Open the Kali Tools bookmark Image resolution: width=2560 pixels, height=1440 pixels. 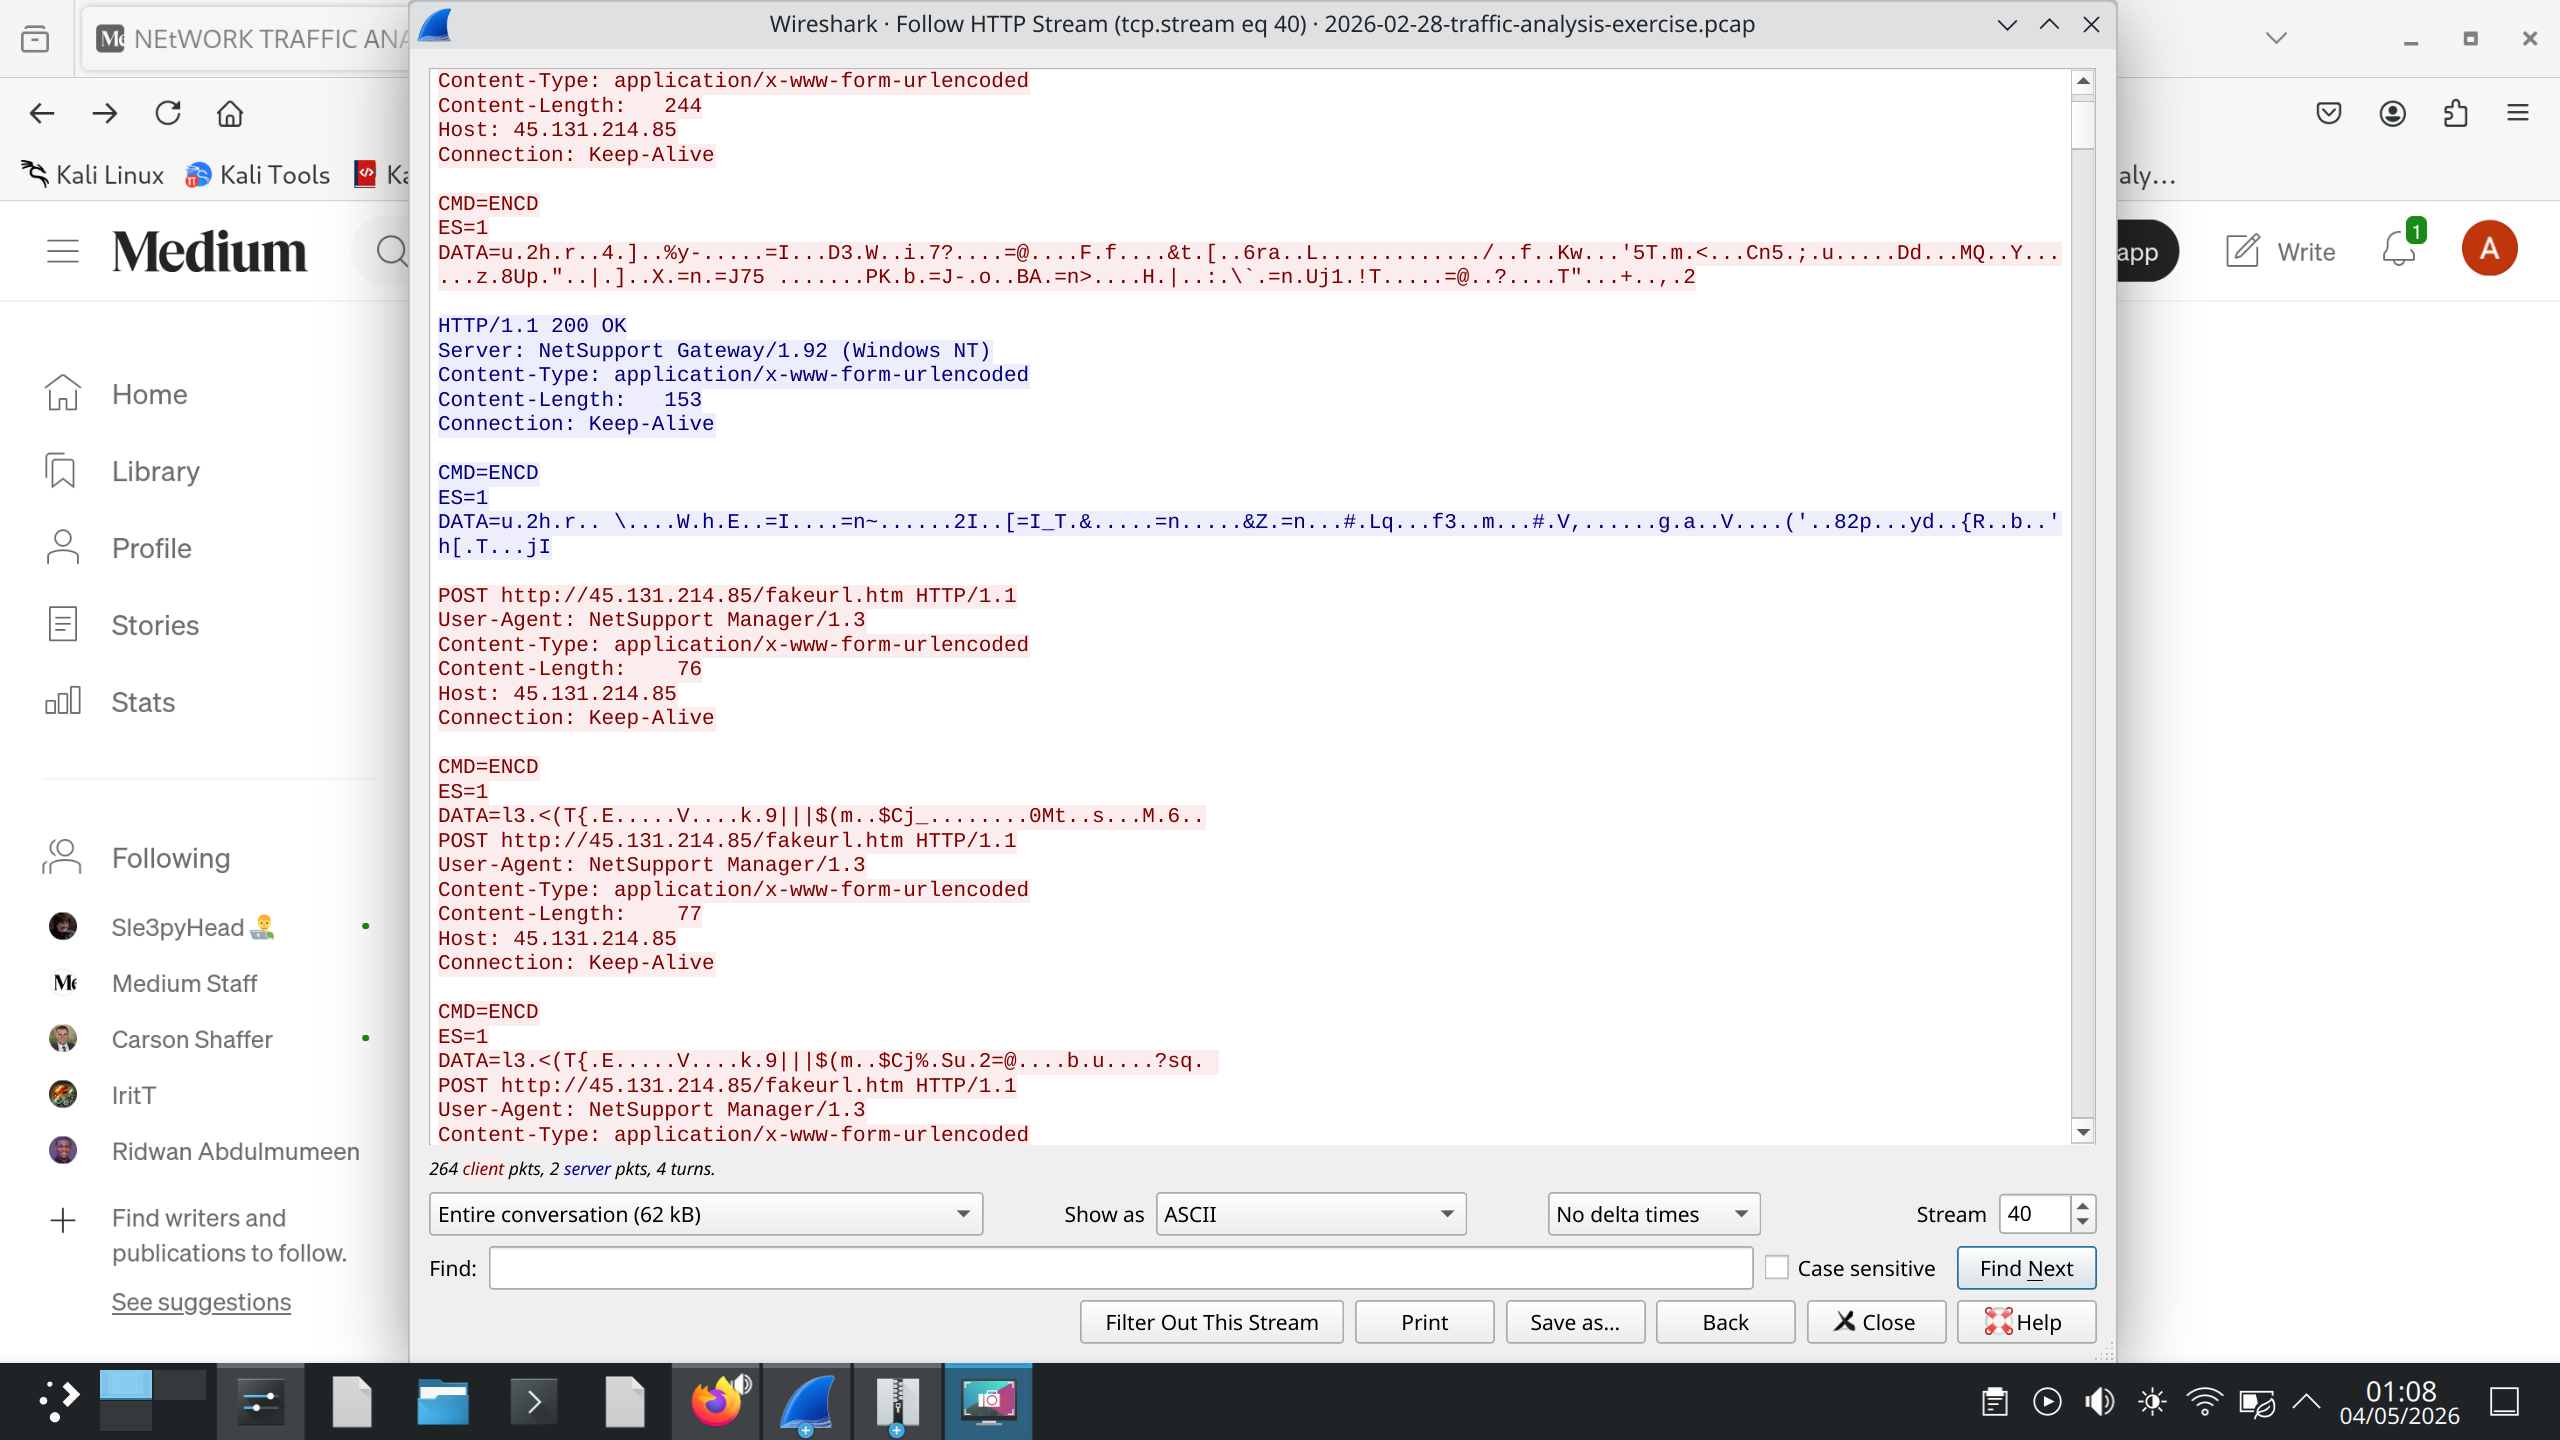258,175
